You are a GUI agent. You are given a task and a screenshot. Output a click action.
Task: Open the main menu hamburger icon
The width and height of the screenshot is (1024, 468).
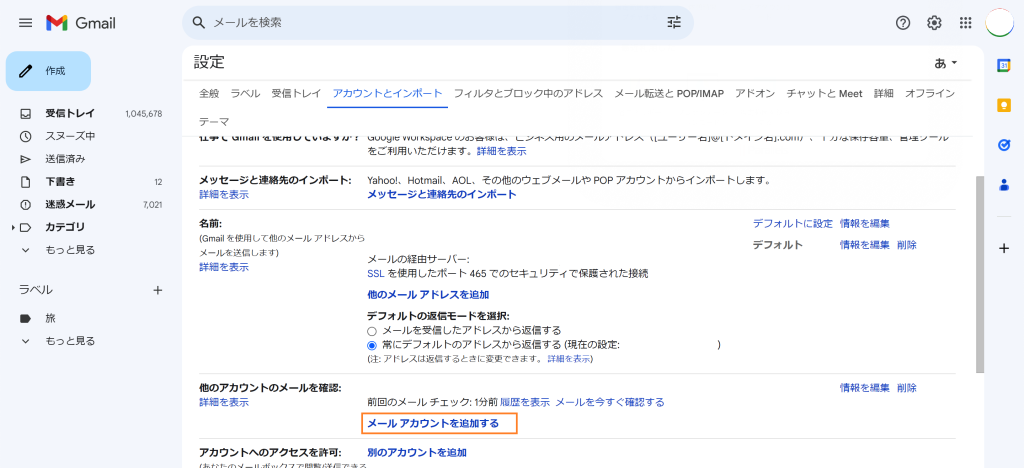pyautogui.click(x=25, y=23)
